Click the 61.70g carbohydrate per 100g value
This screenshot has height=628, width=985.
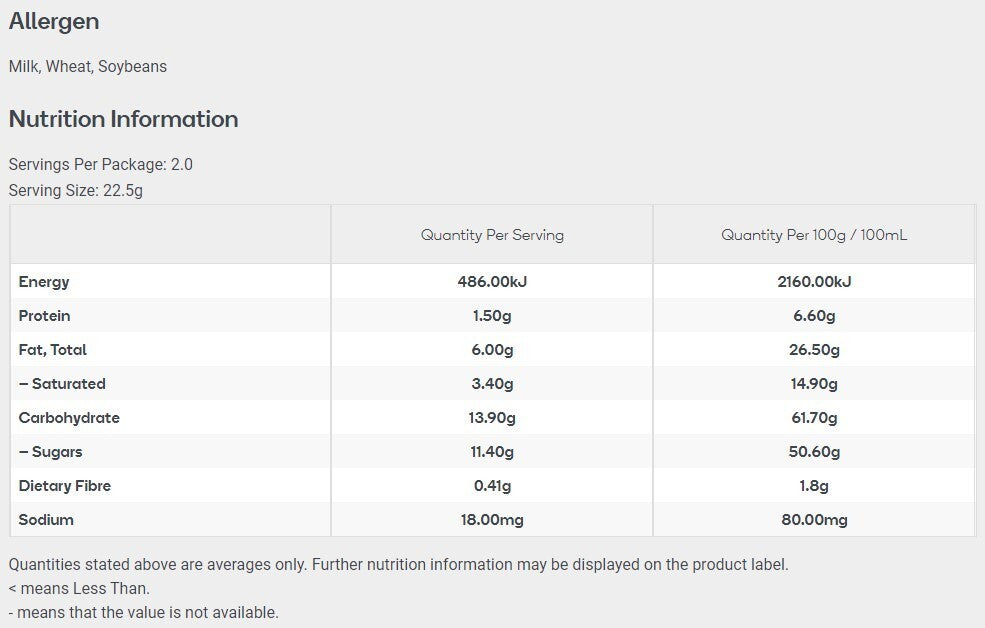click(814, 418)
